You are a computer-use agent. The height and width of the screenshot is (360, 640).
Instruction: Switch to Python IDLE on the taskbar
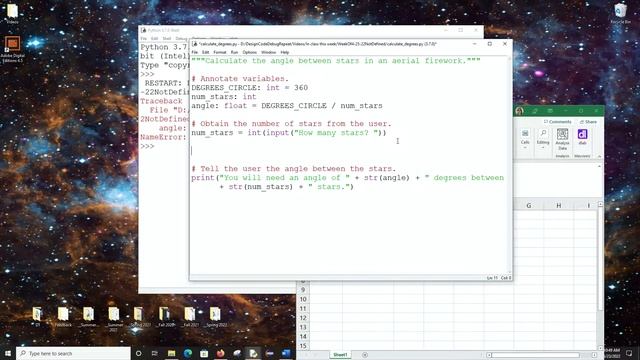tap(253, 353)
